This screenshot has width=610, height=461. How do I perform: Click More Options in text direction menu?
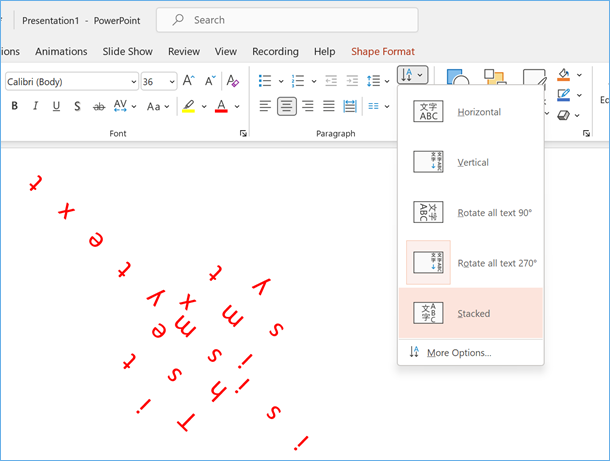(x=458, y=352)
